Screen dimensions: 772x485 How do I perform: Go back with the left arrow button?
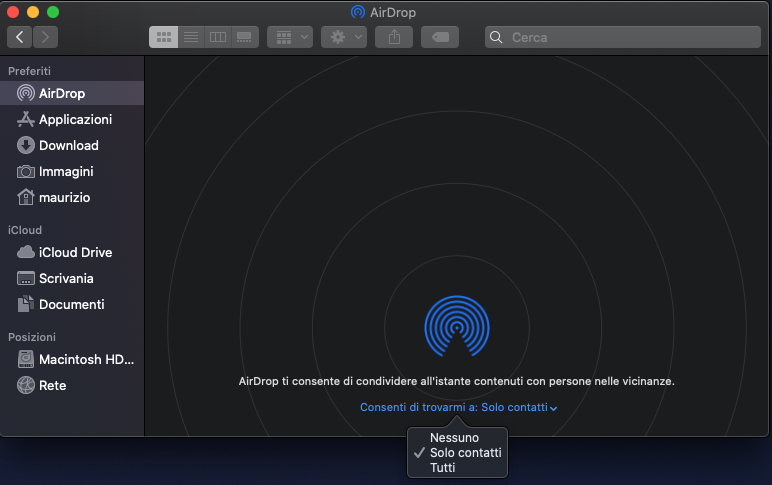pyautogui.click(x=20, y=37)
